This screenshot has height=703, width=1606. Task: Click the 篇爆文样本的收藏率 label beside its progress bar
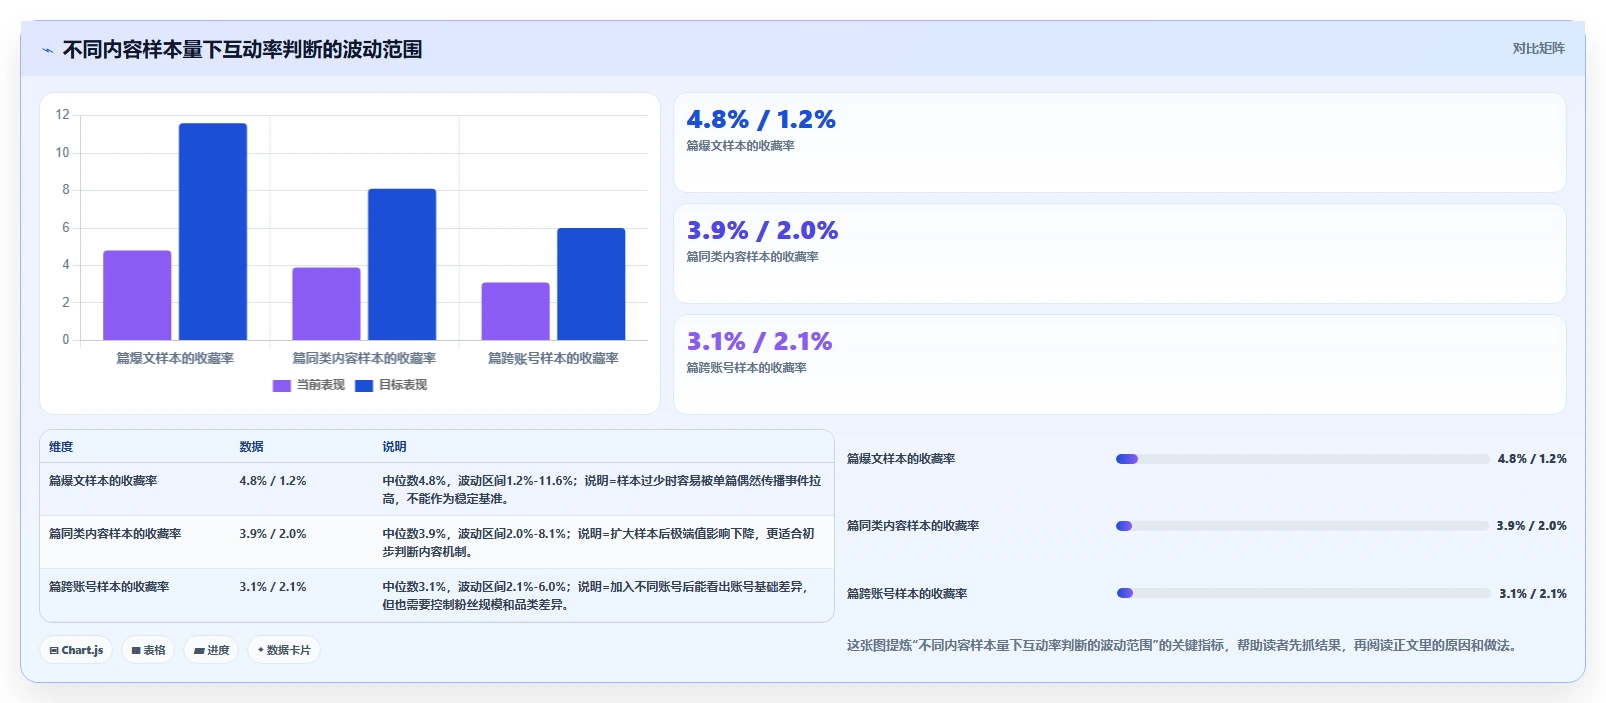(901, 459)
